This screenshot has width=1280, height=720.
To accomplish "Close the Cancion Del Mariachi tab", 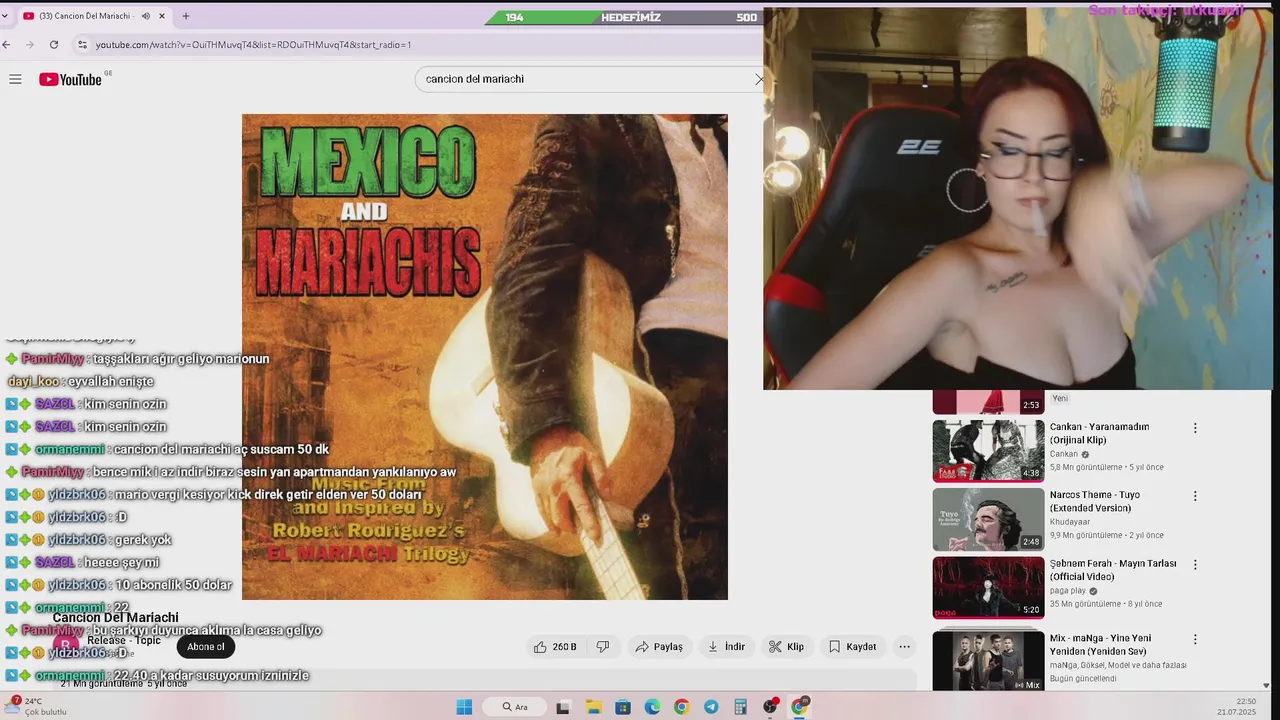I will click(161, 16).
